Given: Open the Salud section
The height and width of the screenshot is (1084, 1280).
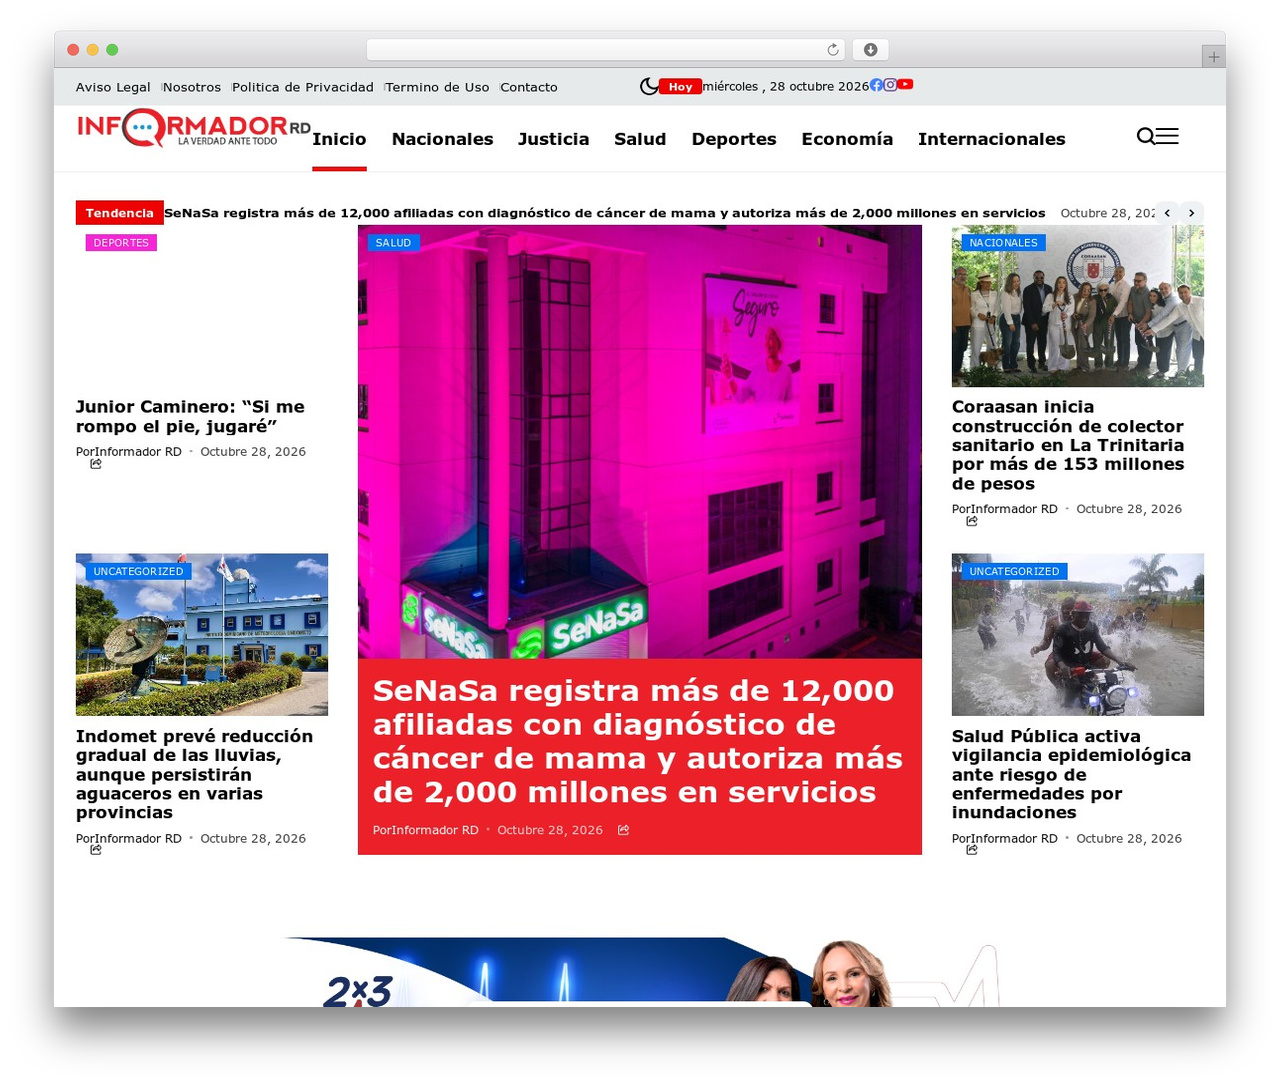Looking at the screenshot, I should (x=640, y=139).
